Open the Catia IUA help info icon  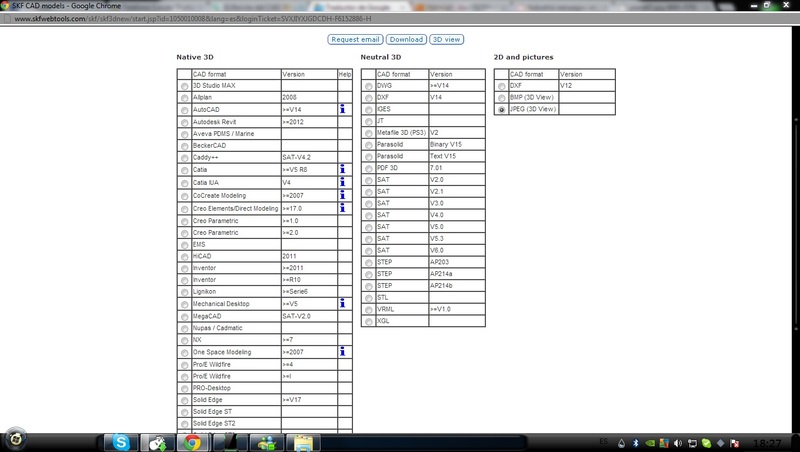click(x=342, y=182)
